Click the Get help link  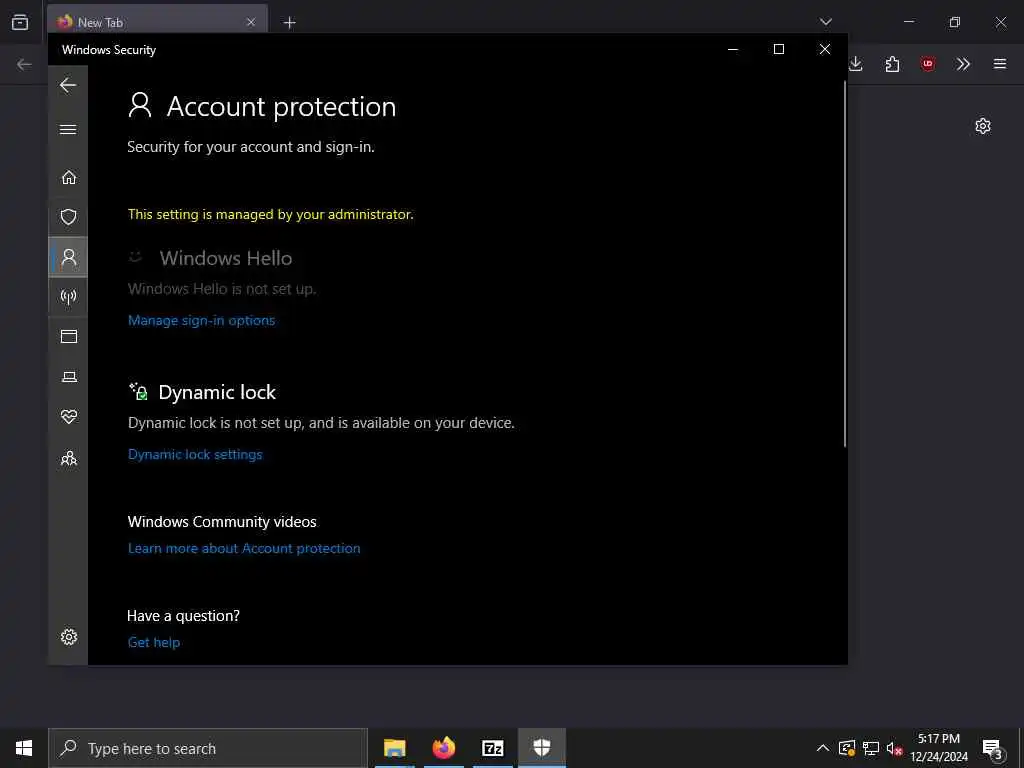click(x=153, y=643)
